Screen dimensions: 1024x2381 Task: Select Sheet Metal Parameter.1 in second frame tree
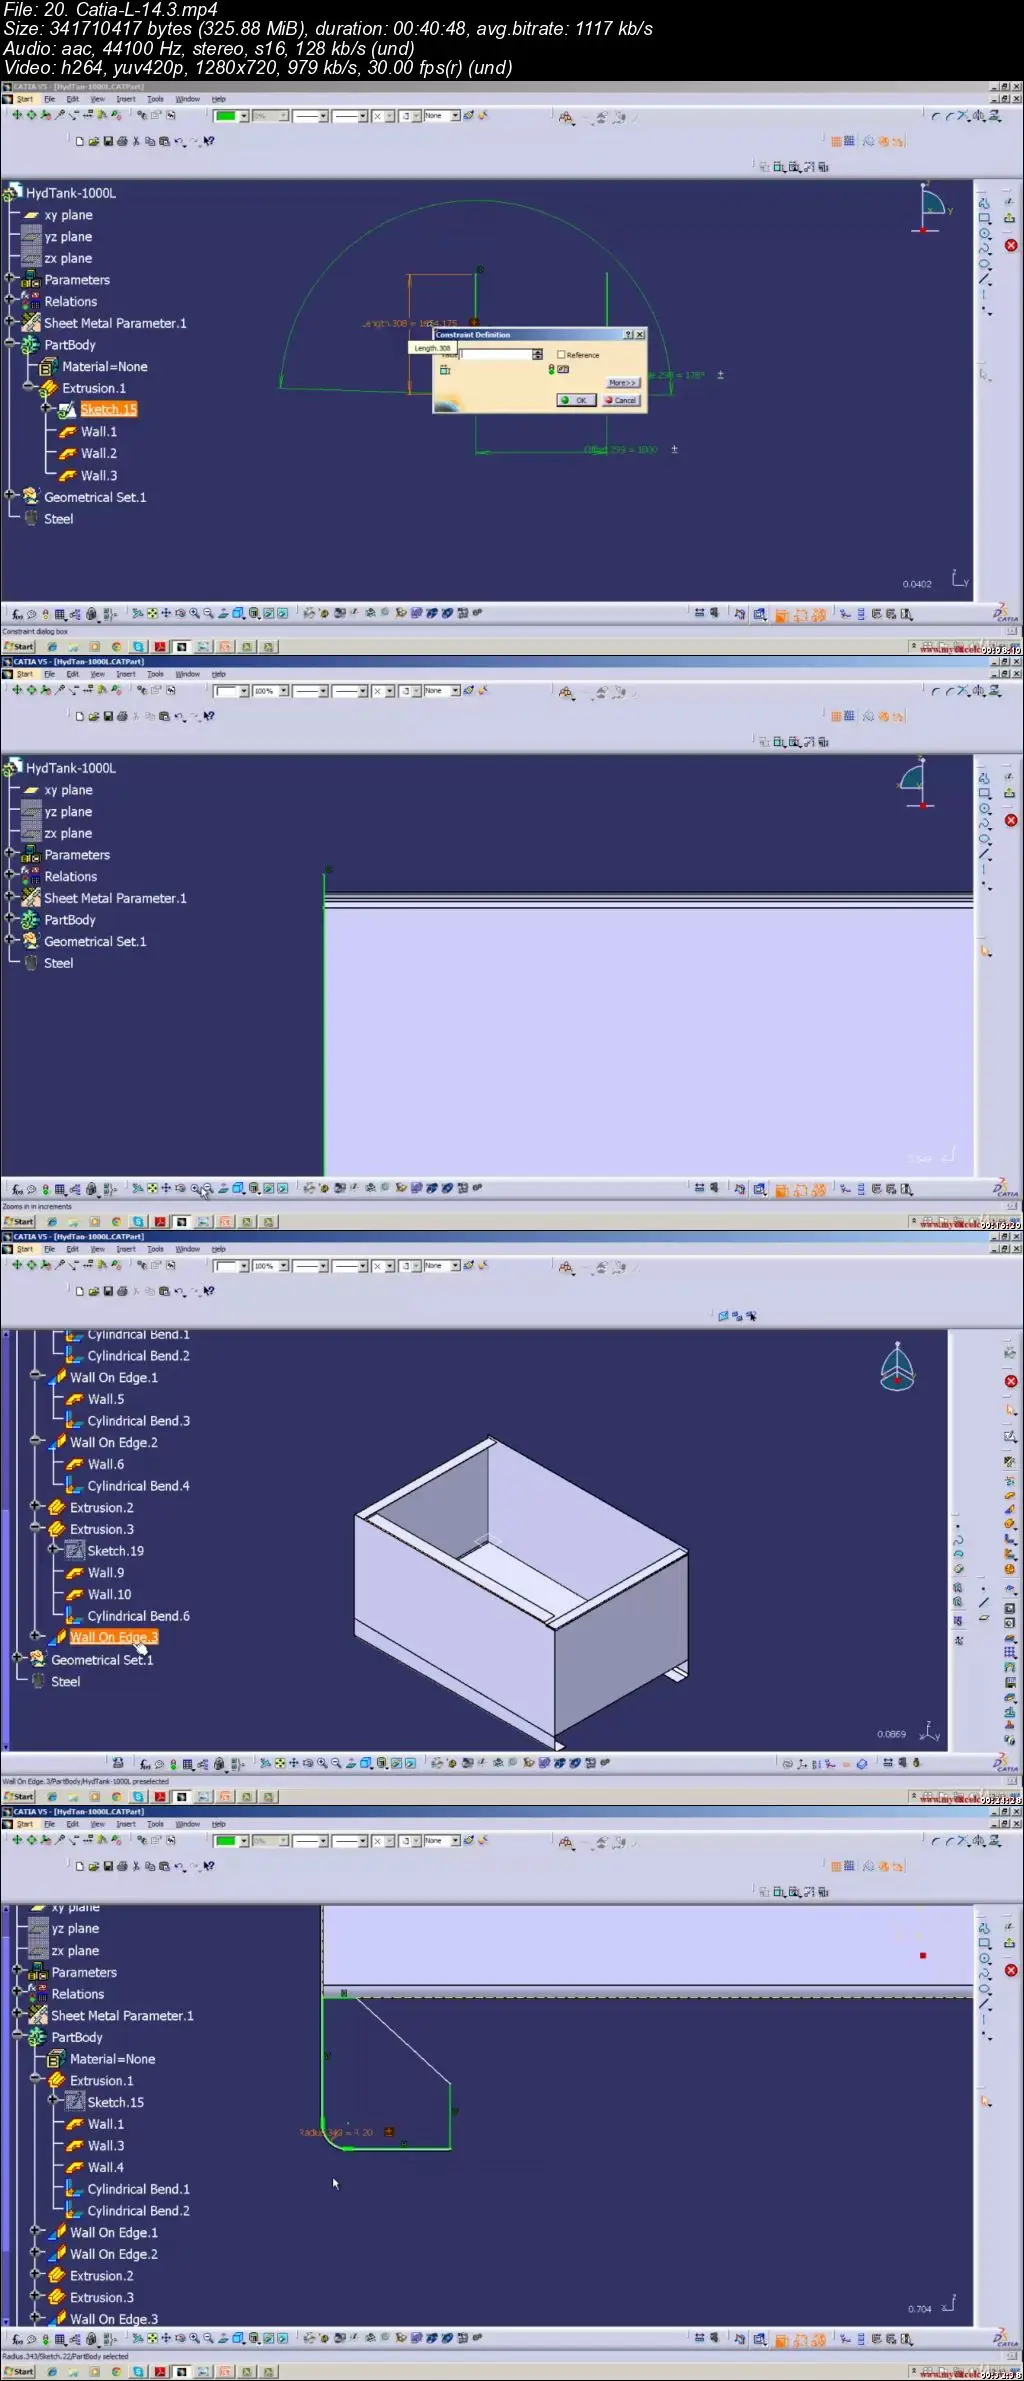coord(115,898)
